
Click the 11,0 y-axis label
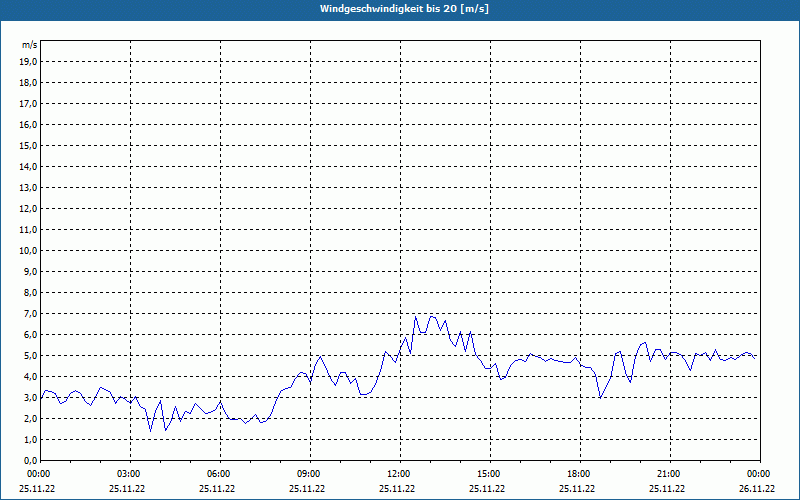click(29, 230)
